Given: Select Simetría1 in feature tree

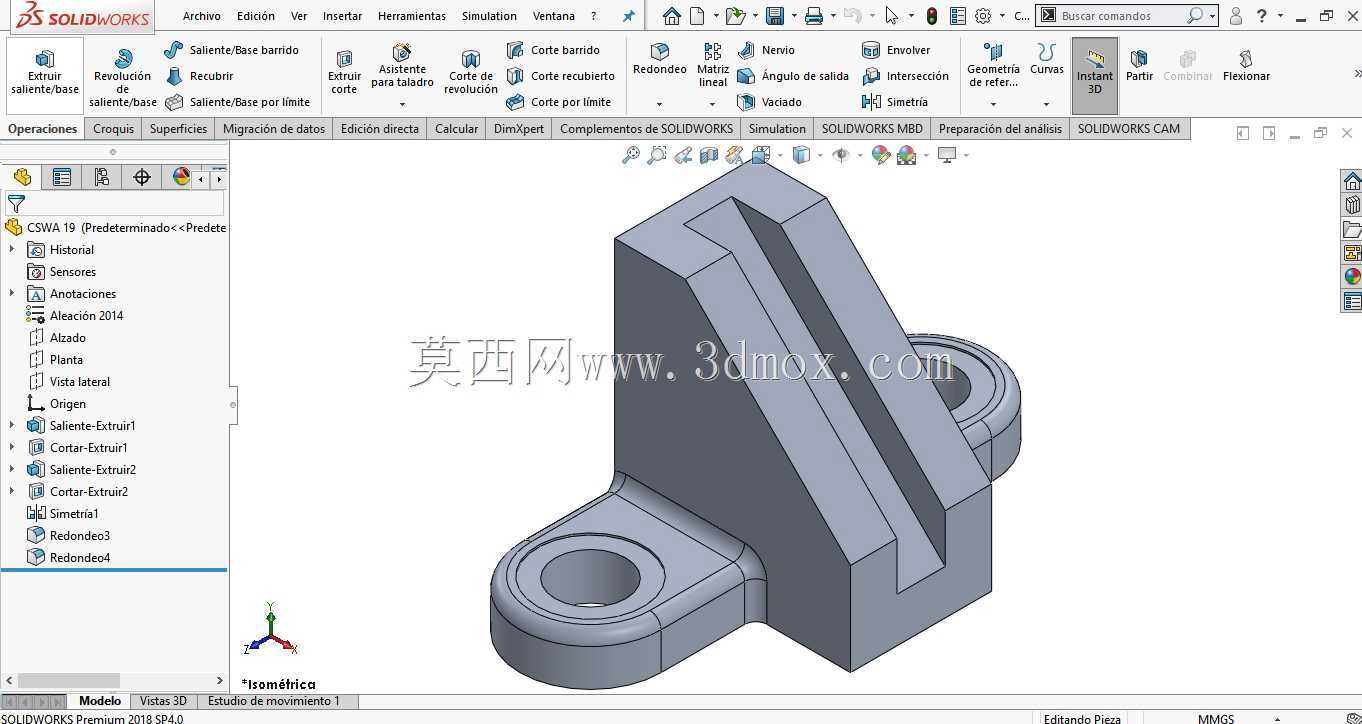Looking at the screenshot, I should tap(63, 514).
